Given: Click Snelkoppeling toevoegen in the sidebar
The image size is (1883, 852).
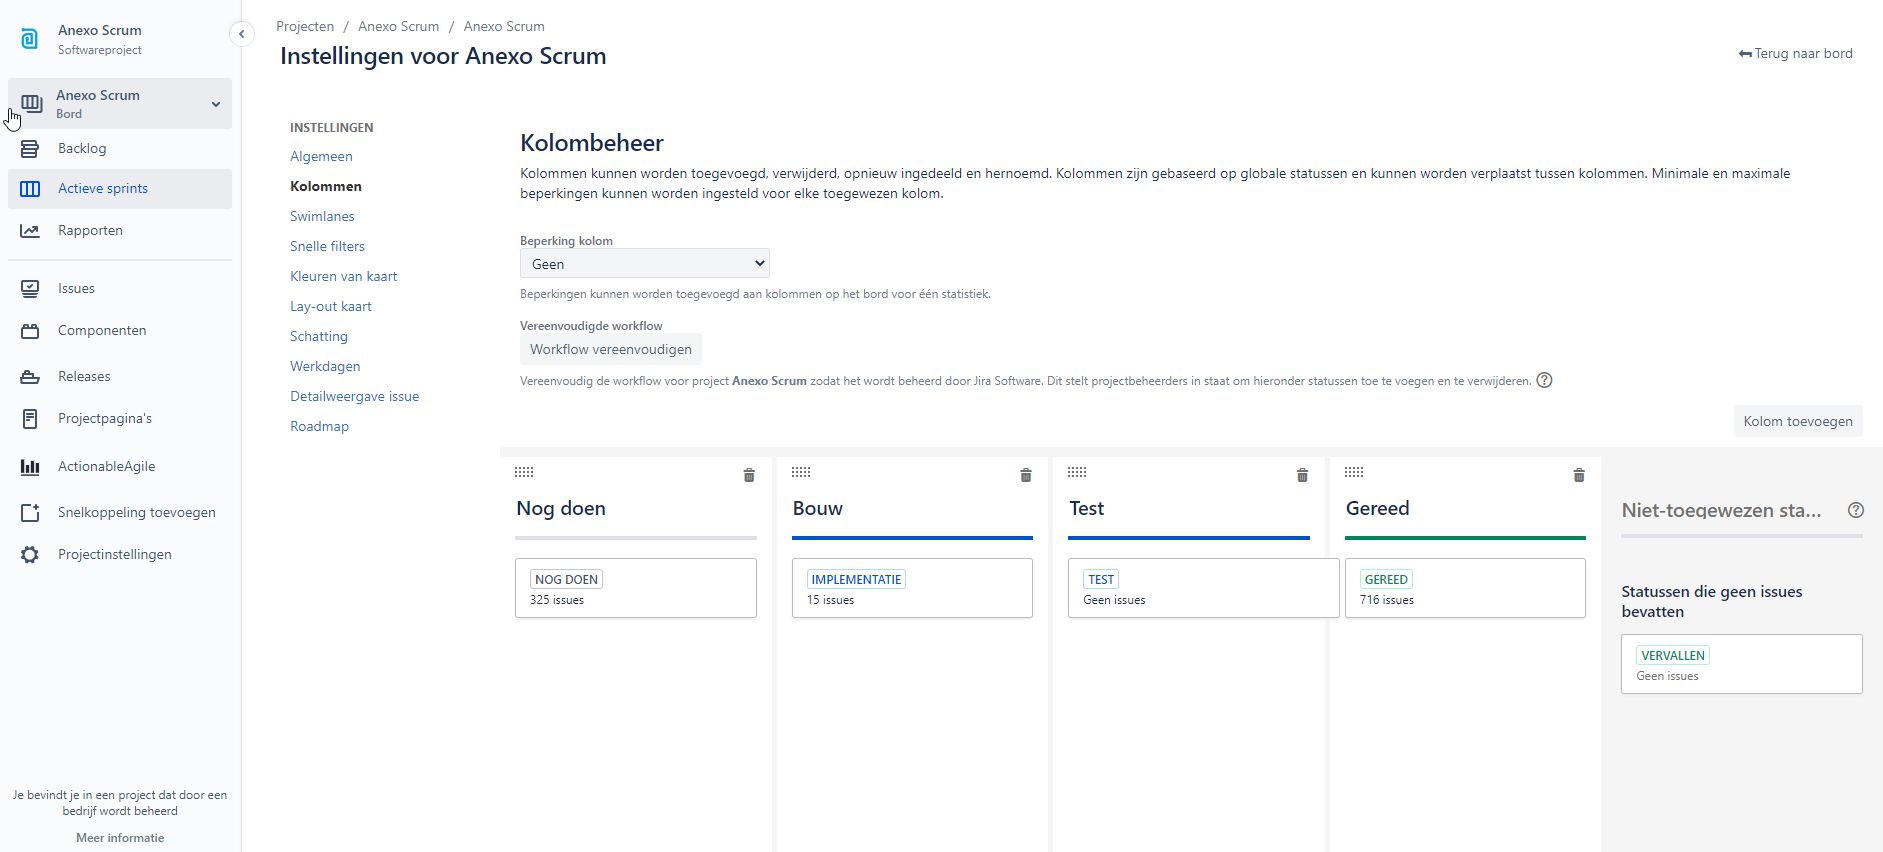Looking at the screenshot, I should pos(120,512).
